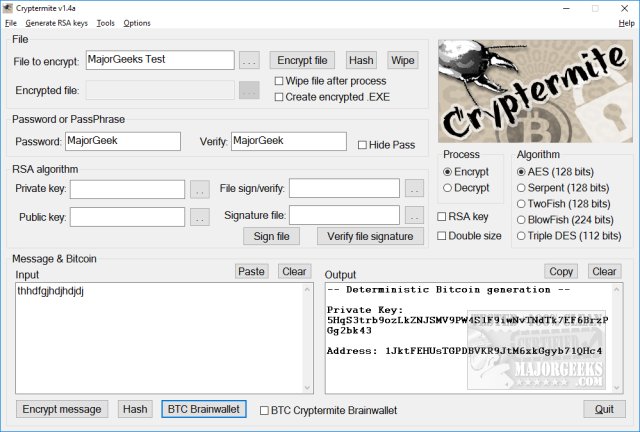Click the Paste button above Input
Screen dimensions: 640x432
(x=251, y=272)
